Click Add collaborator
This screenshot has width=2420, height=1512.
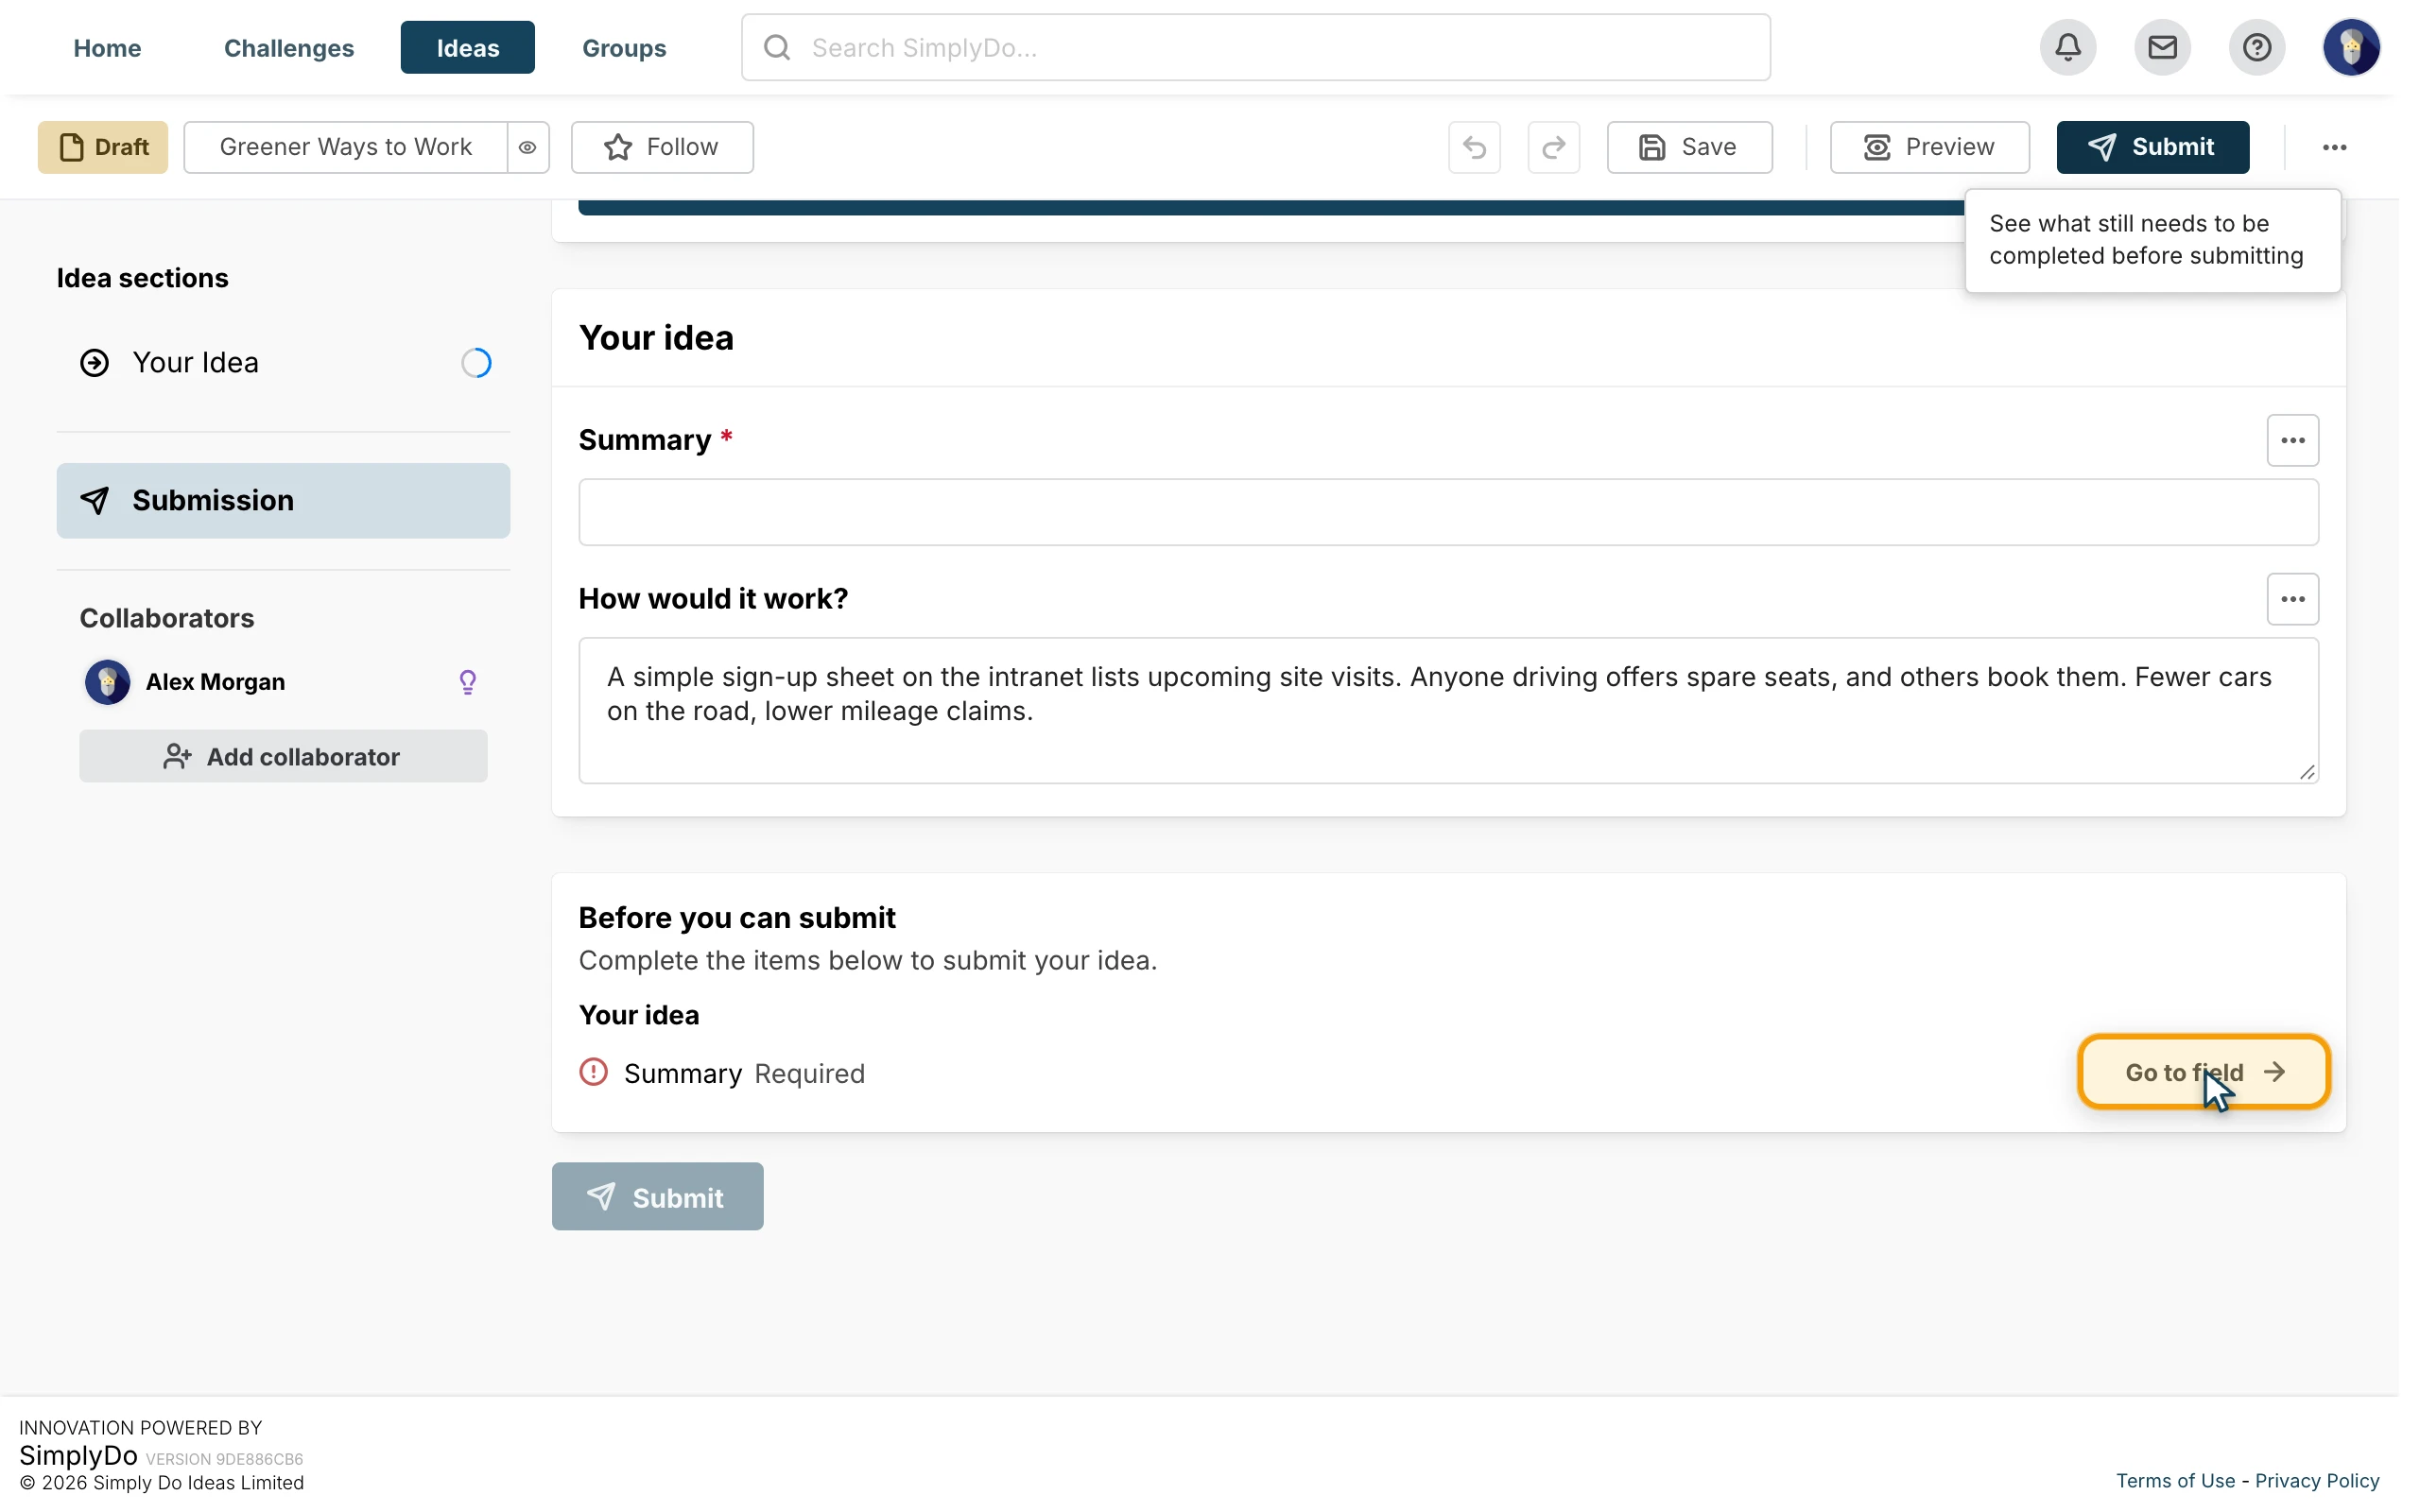[x=283, y=756]
